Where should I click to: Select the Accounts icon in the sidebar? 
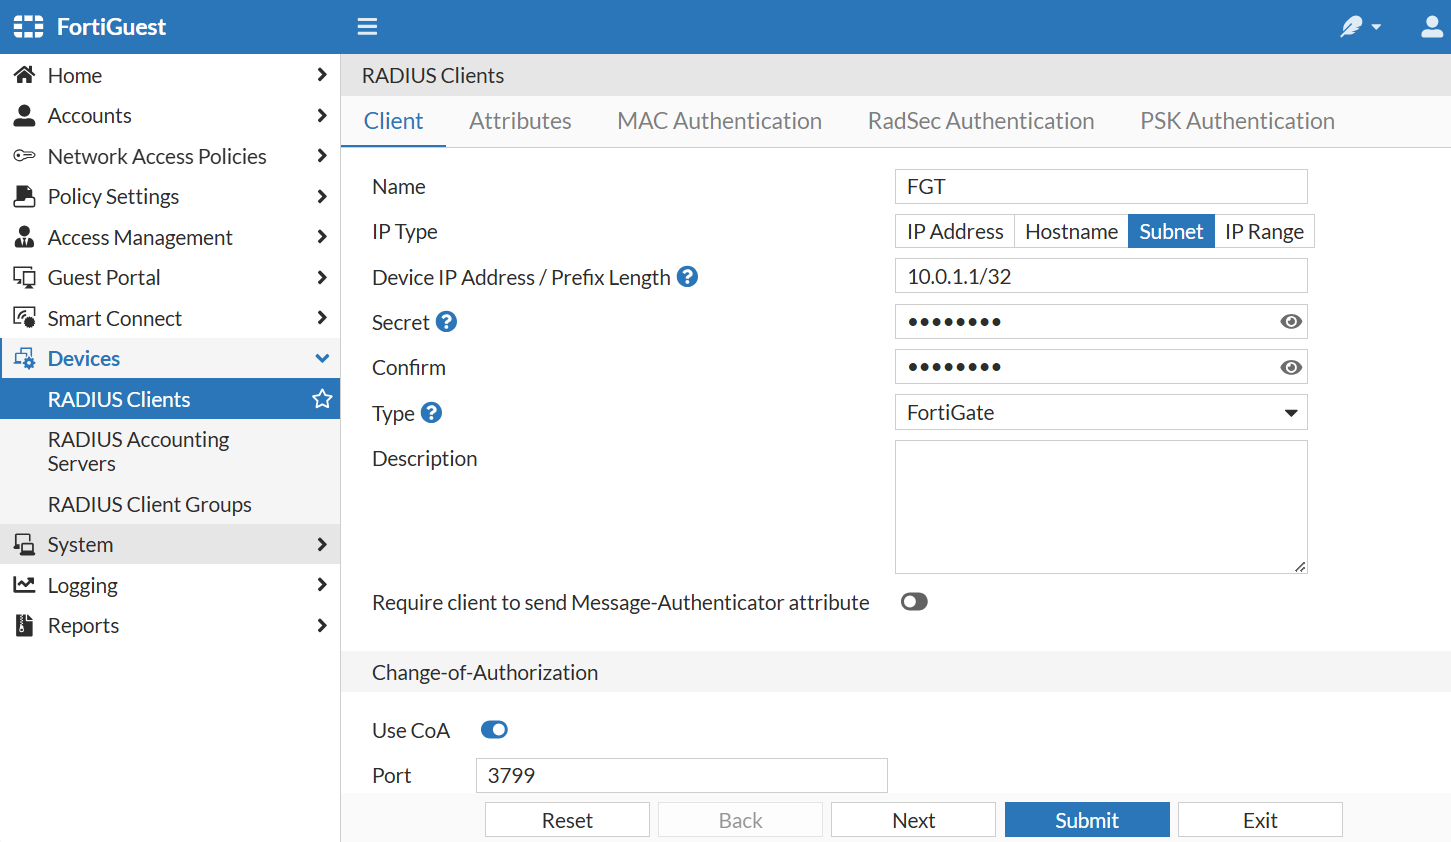pyautogui.click(x=23, y=115)
